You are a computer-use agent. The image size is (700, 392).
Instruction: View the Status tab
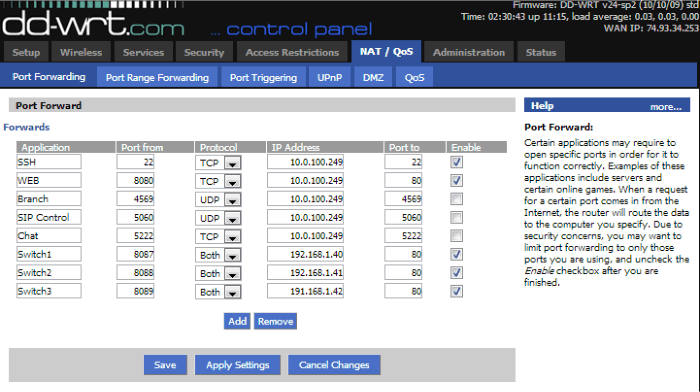[541, 52]
